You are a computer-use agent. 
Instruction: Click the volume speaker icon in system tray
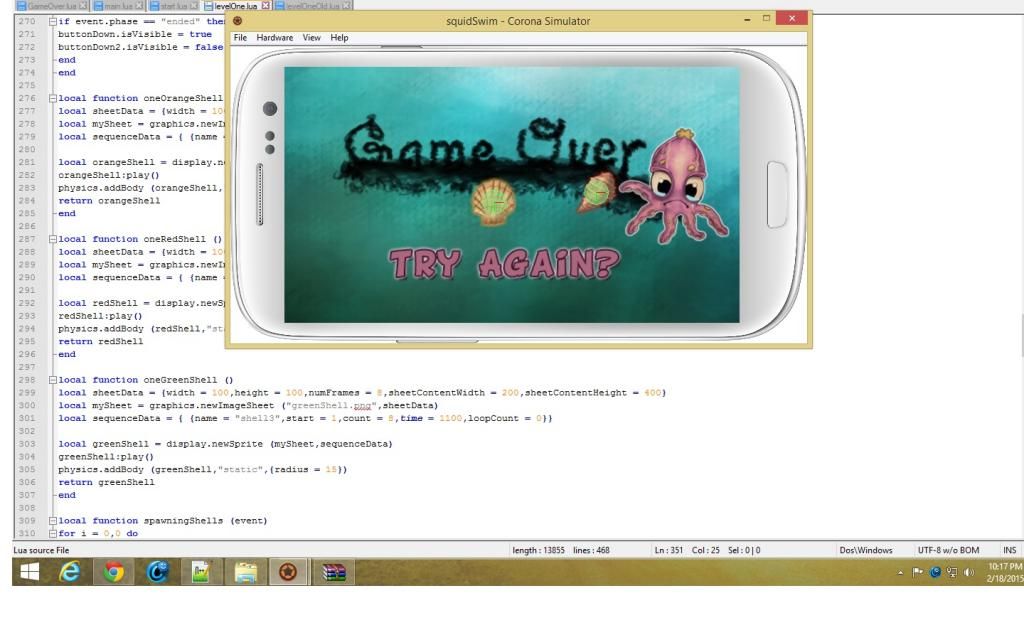pyautogui.click(x=969, y=573)
